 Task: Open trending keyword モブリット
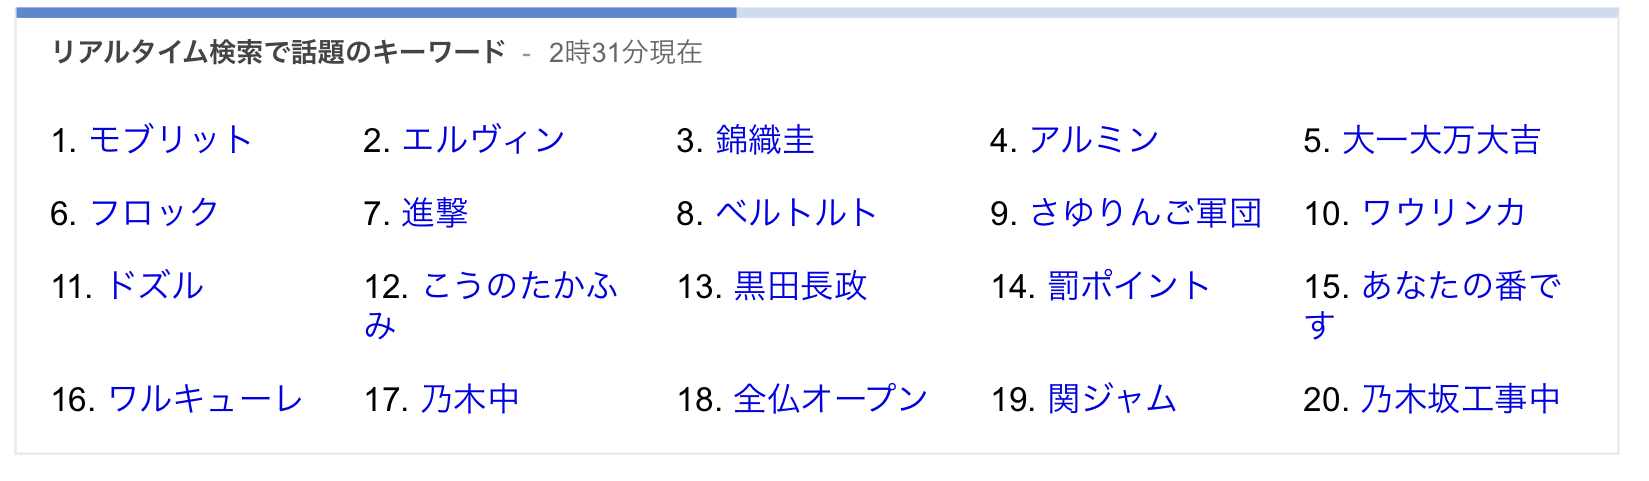pyautogui.click(x=170, y=140)
